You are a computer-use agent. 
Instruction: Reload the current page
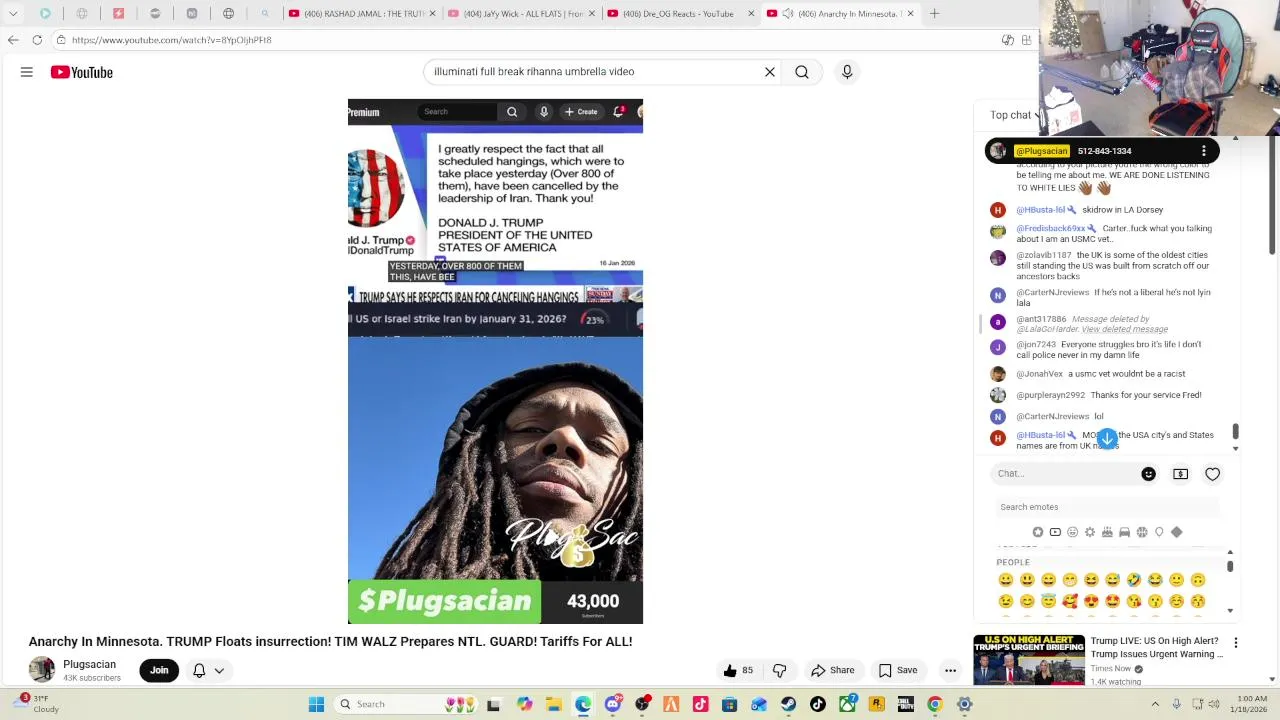tap(37, 40)
